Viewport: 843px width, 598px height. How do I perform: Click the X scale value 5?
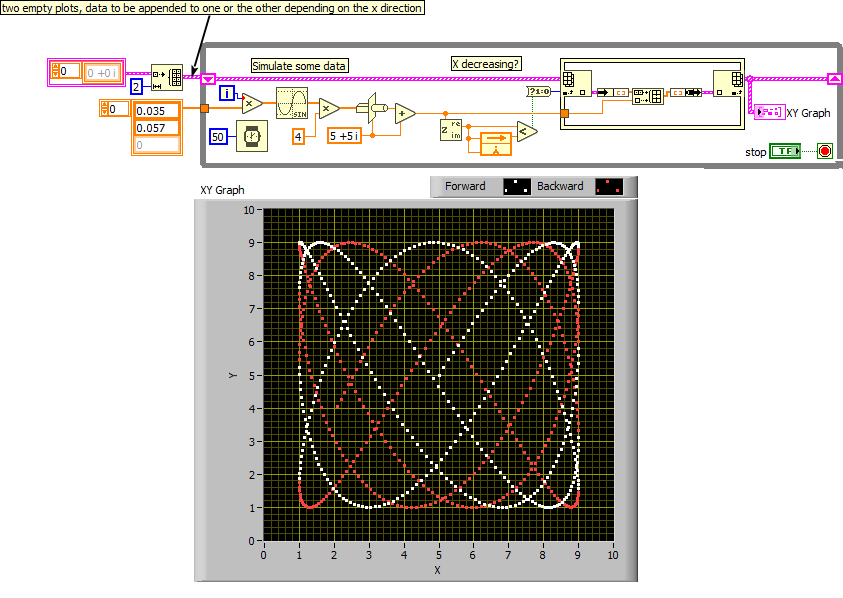(439, 555)
